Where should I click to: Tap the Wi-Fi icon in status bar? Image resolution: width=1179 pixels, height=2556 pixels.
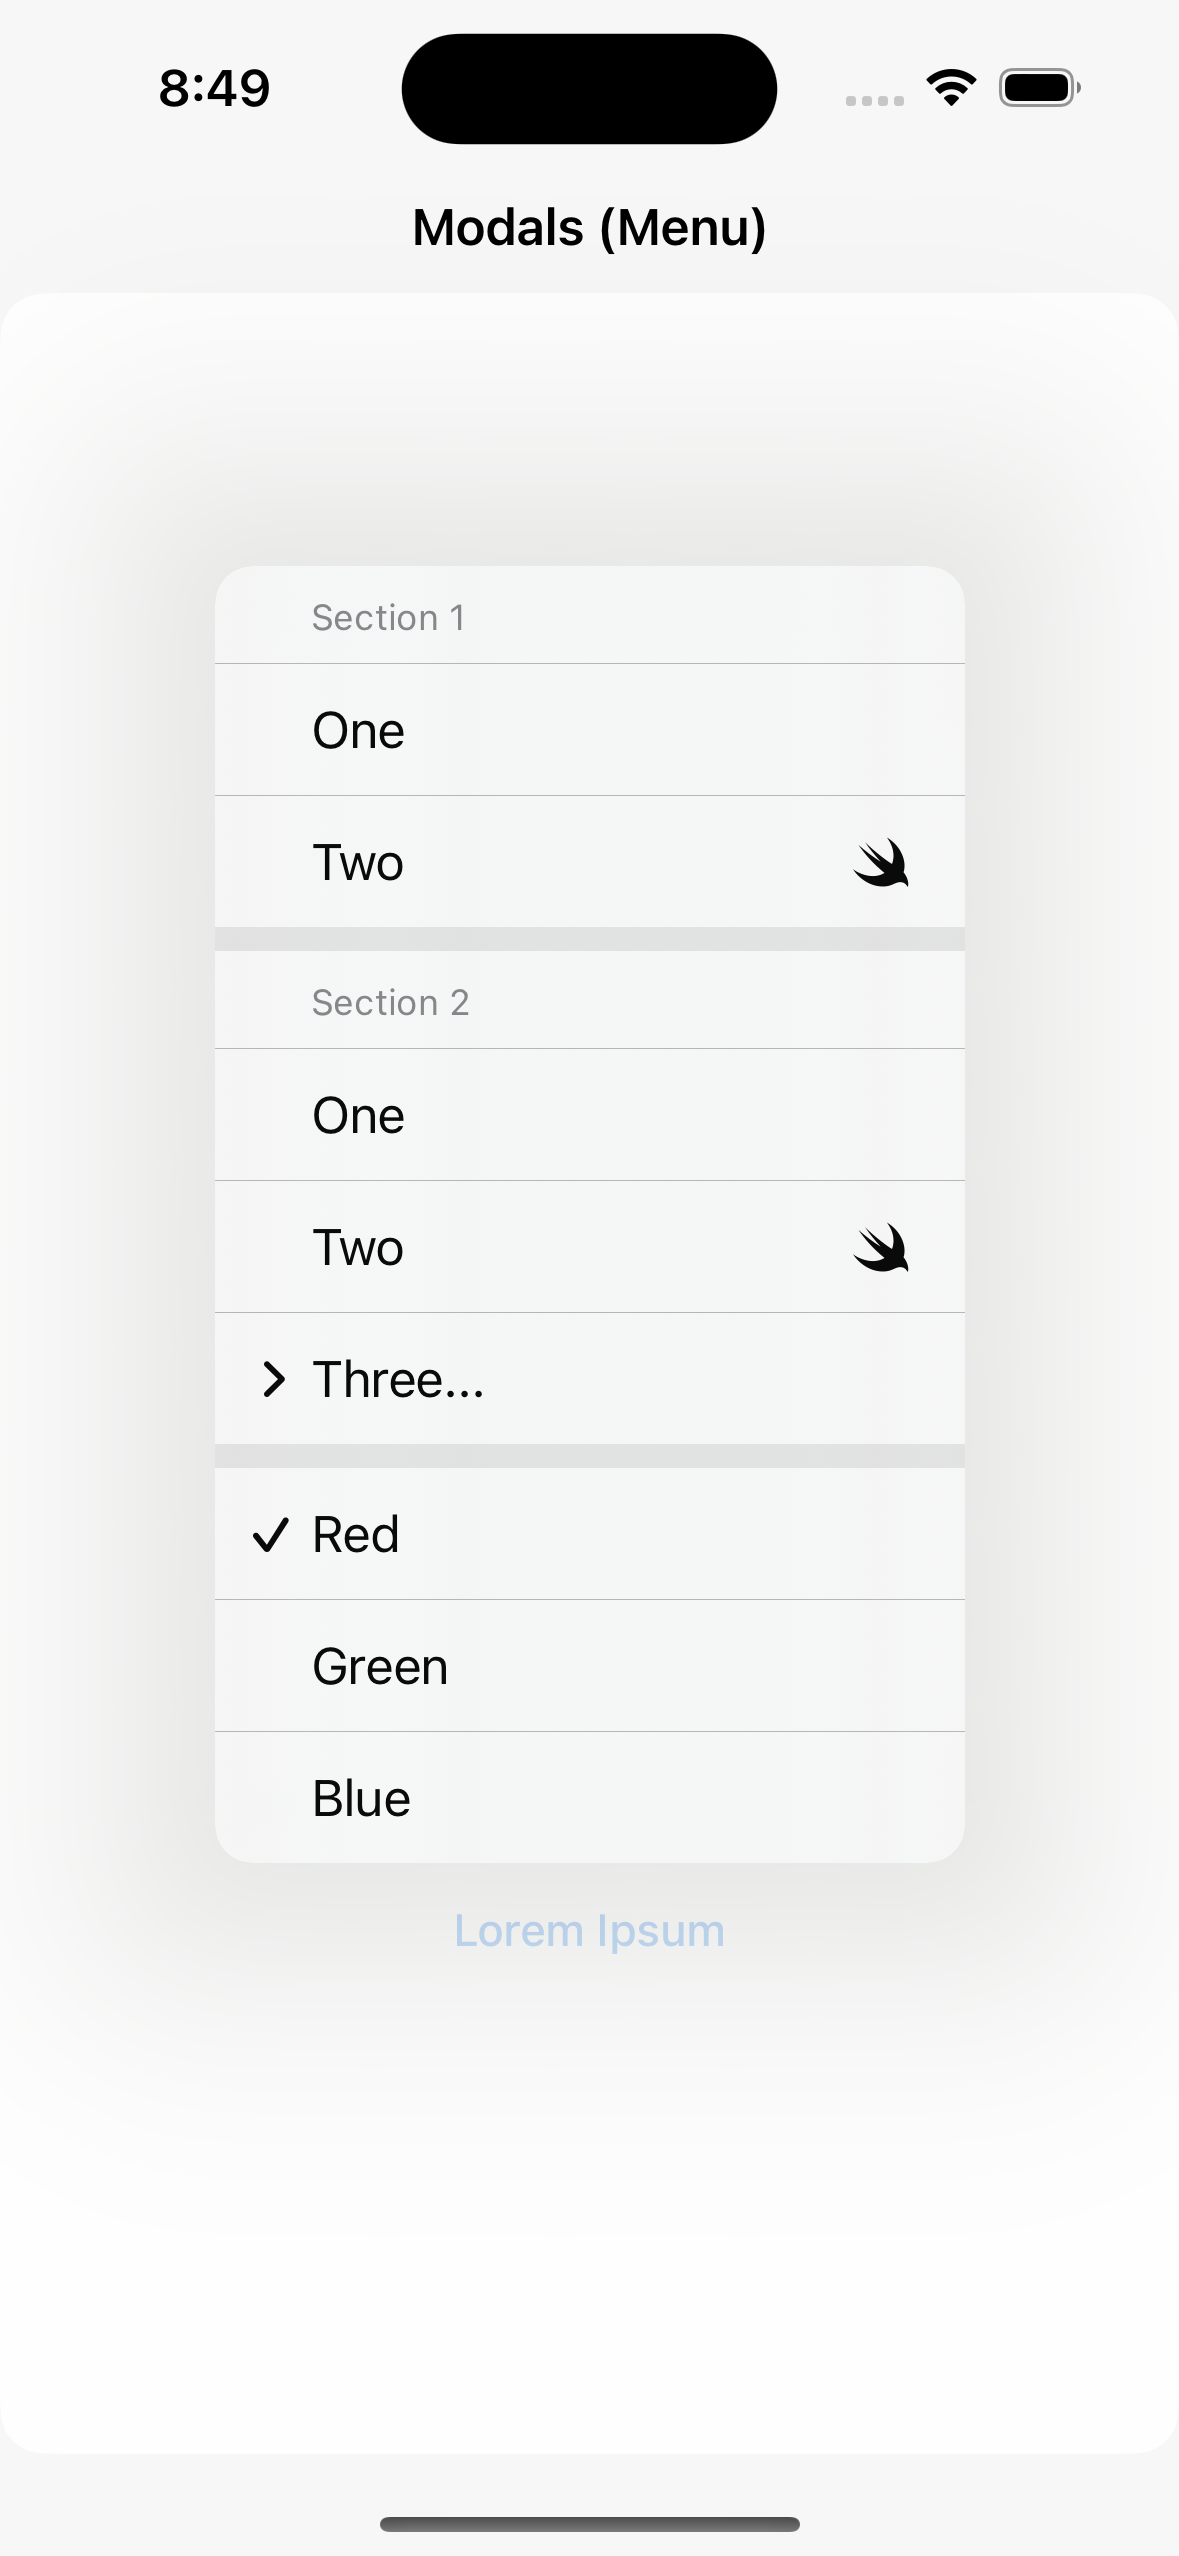951,88
